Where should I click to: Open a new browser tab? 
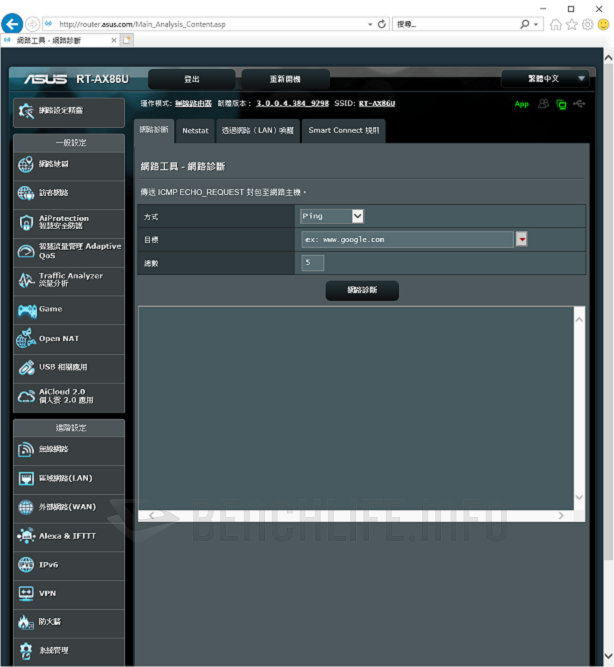tap(127, 40)
